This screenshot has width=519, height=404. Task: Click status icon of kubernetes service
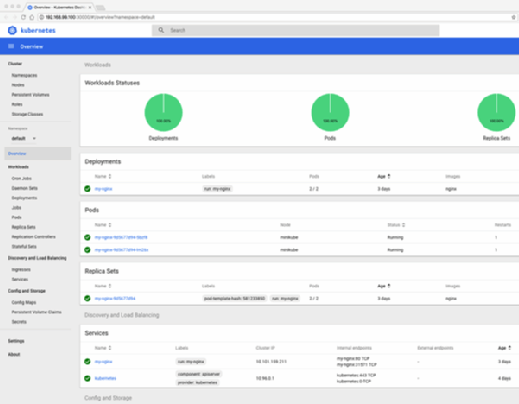[x=87, y=378]
